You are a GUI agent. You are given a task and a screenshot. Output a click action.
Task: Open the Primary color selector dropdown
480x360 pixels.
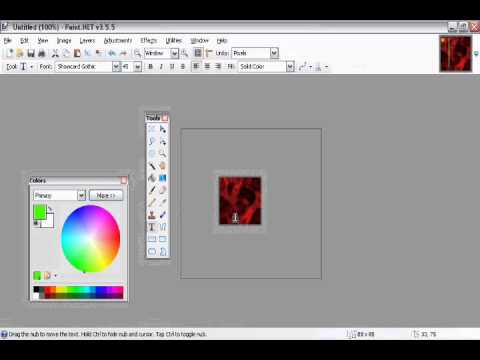[82, 196]
